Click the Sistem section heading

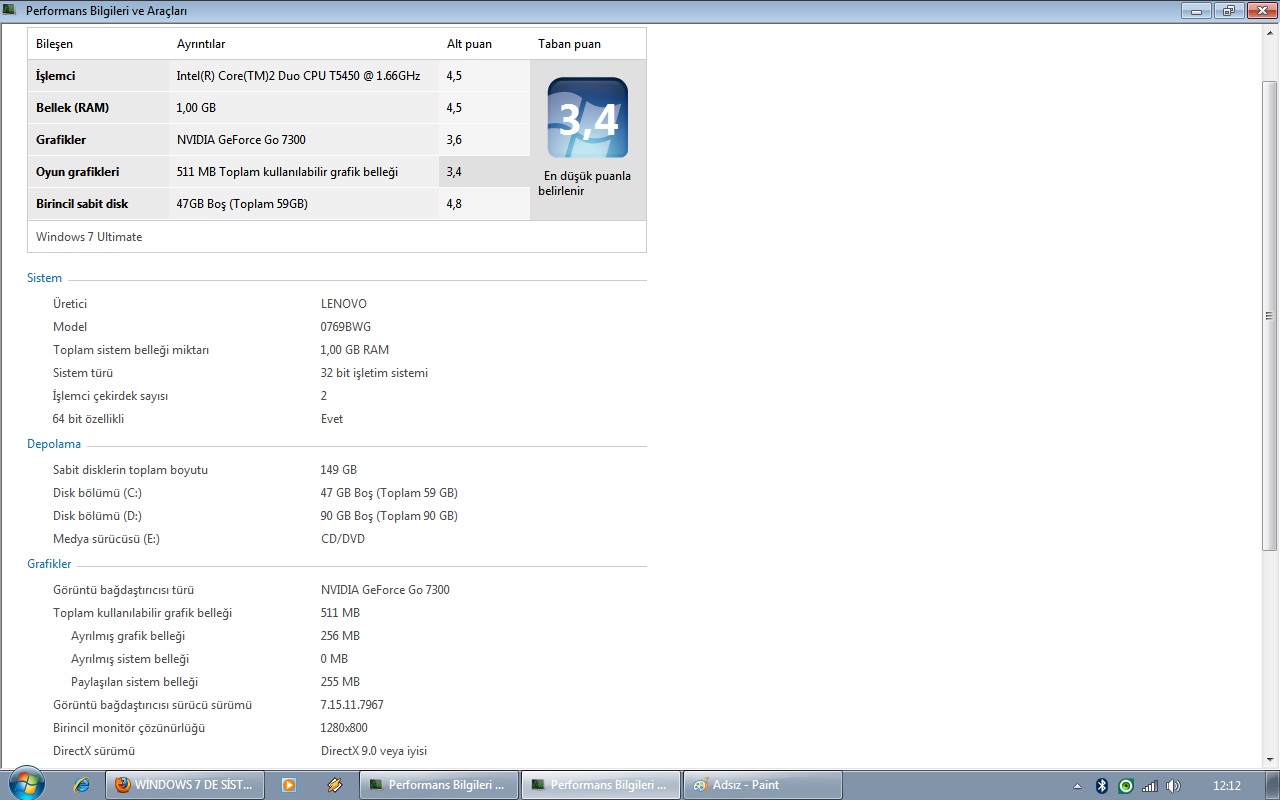point(44,278)
